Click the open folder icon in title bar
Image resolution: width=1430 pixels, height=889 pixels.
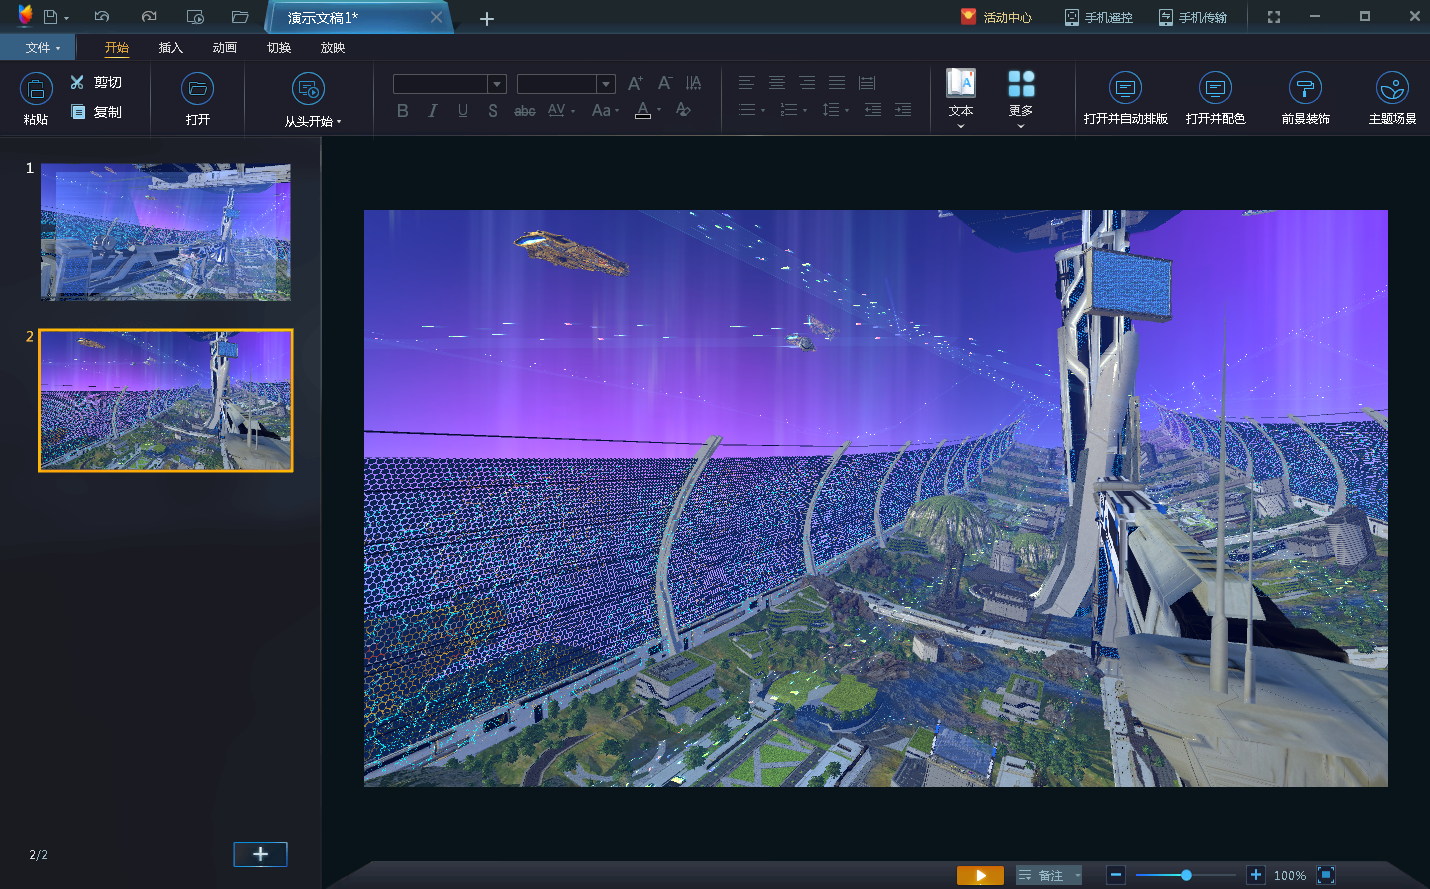tap(240, 17)
